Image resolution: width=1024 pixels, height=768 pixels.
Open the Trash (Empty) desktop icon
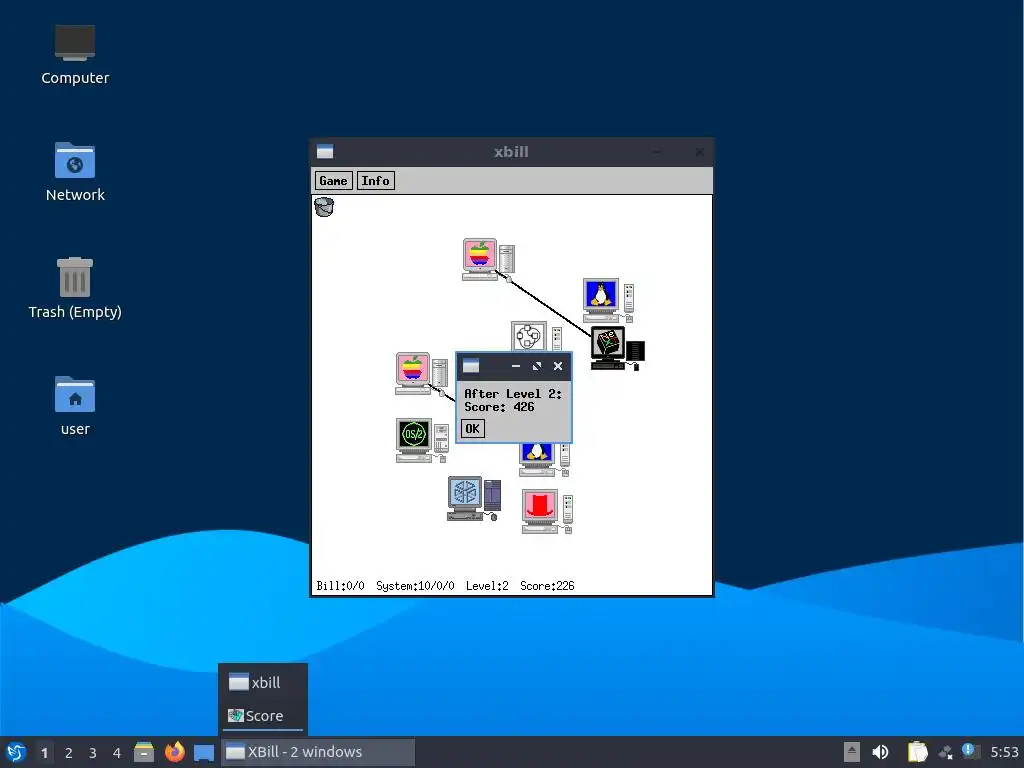pos(75,288)
